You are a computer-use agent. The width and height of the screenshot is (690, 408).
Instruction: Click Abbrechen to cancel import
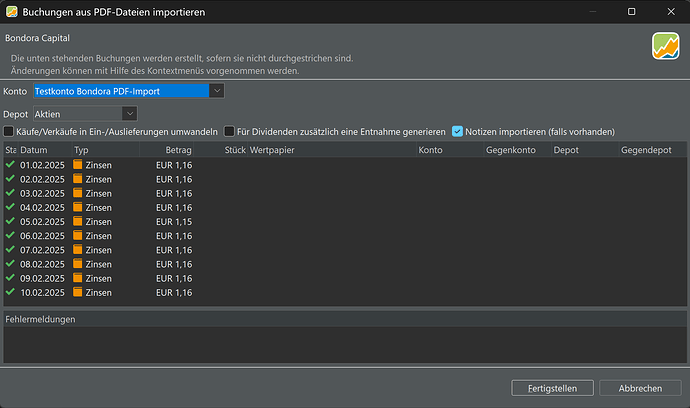click(x=640, y=388)
